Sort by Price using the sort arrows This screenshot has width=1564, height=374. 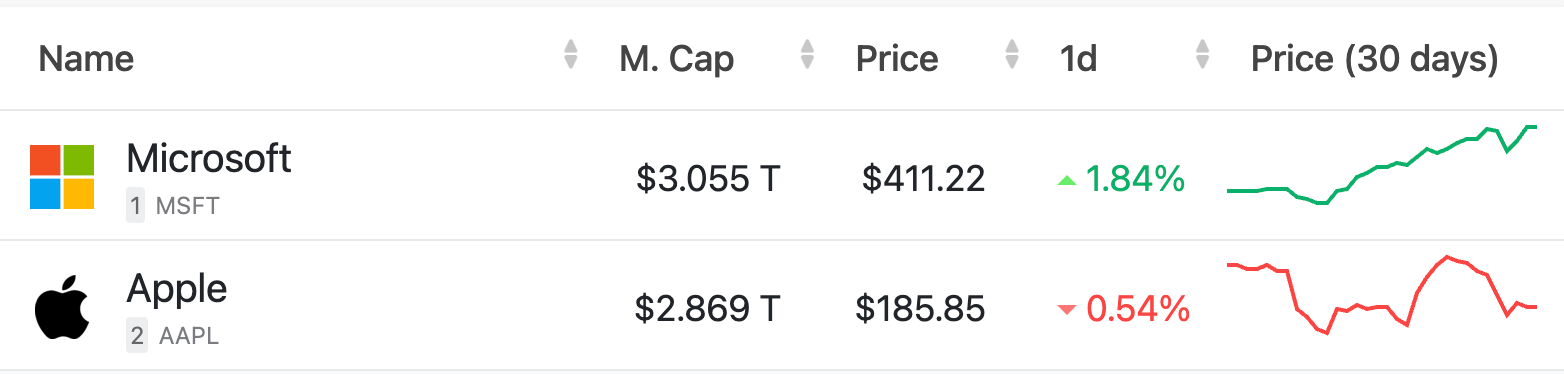coord(1012,54)
